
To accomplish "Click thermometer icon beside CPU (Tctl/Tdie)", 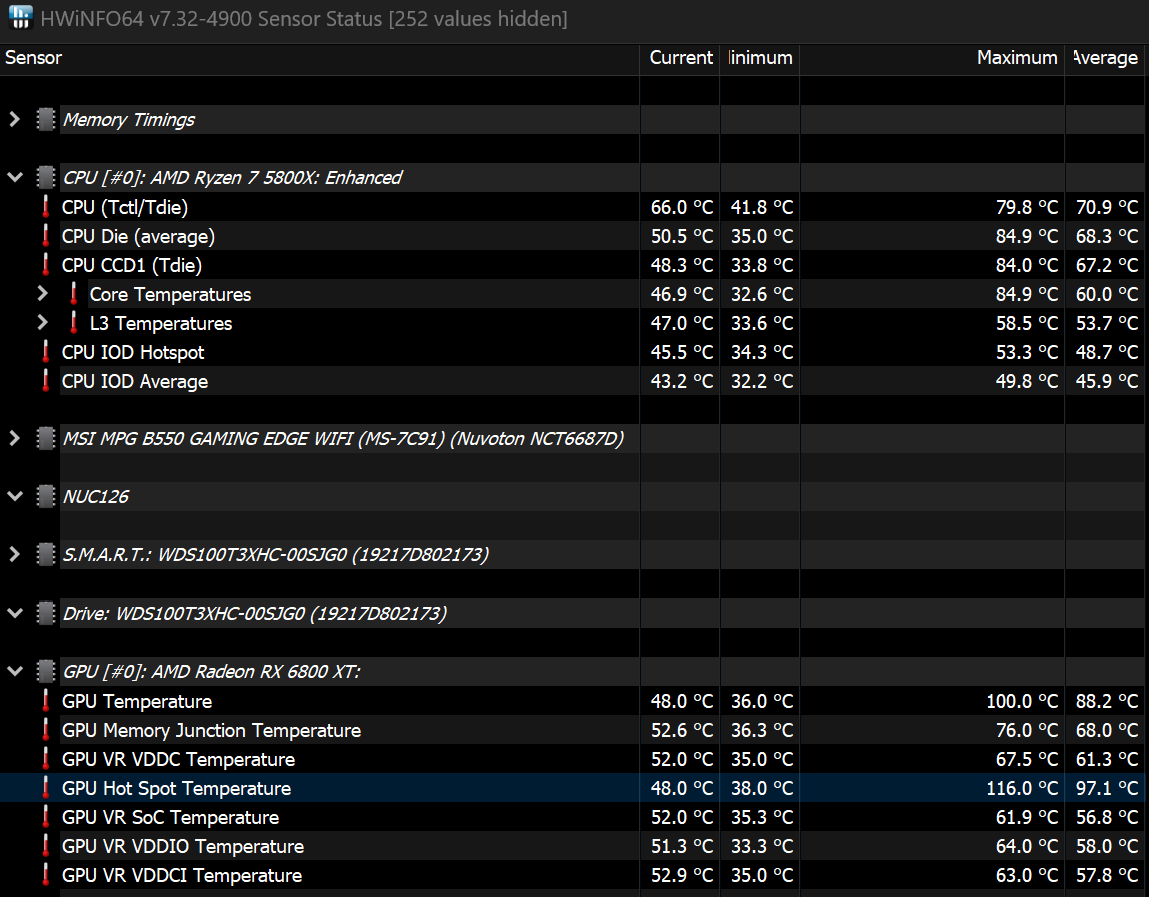I will coord(46,207).
